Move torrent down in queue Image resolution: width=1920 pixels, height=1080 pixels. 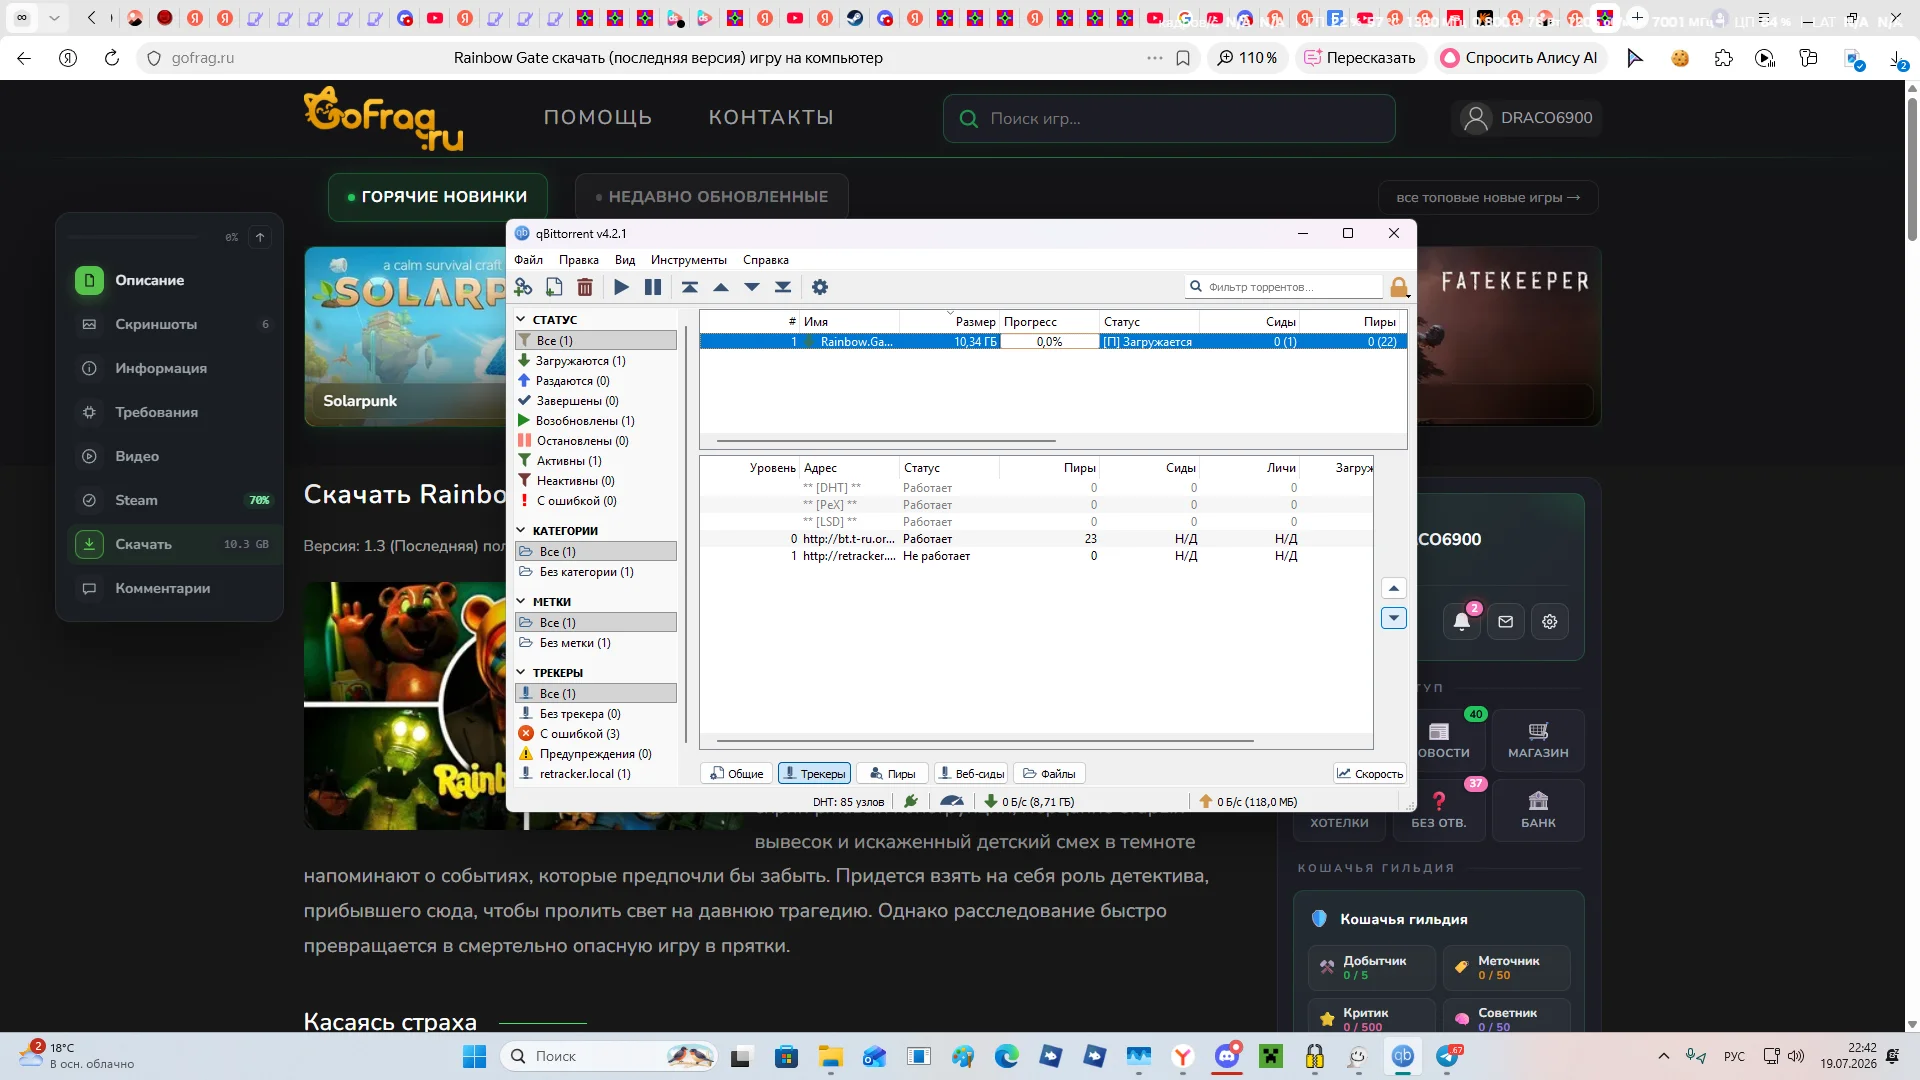tap(752, 287)
